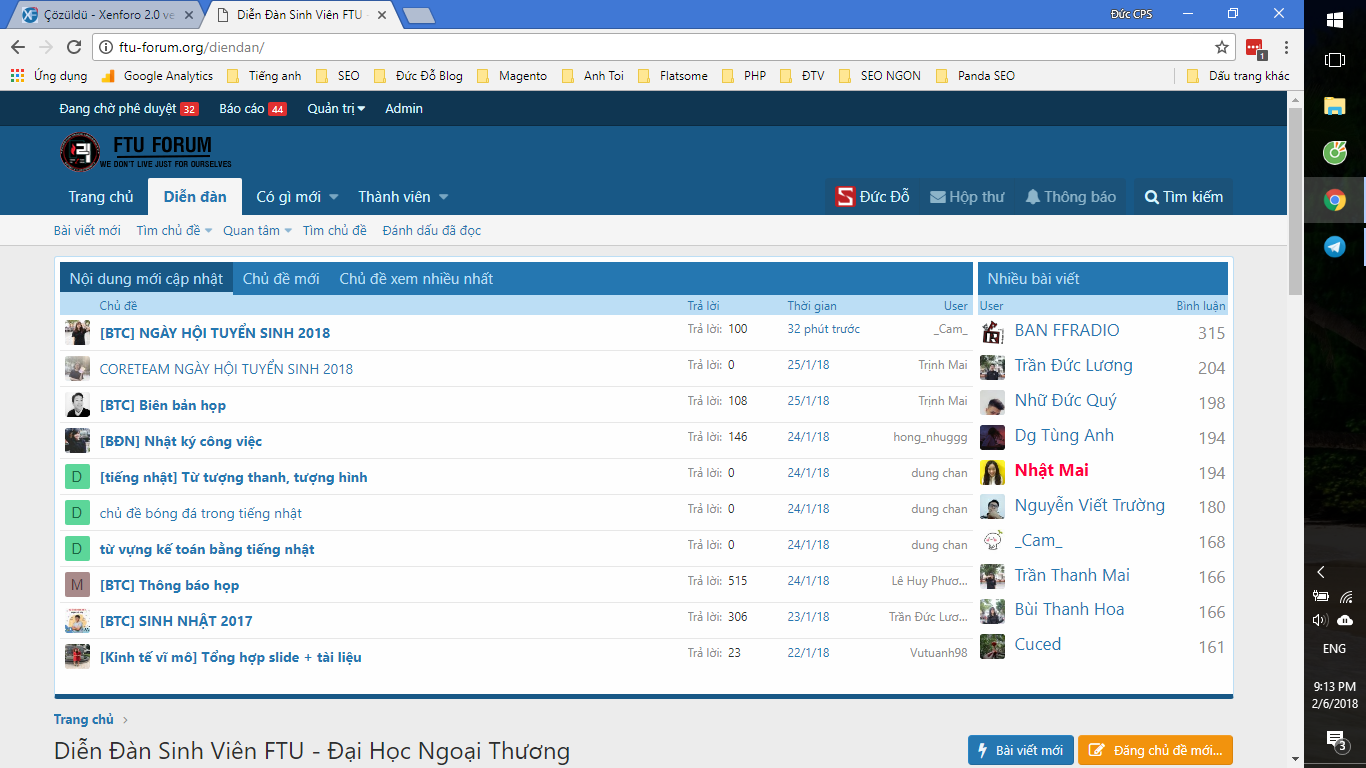Viewport: 1366px width, 768px height.
Task: Expand the Có gì mới dropdown arrow
Action: (x=334, y=197)
